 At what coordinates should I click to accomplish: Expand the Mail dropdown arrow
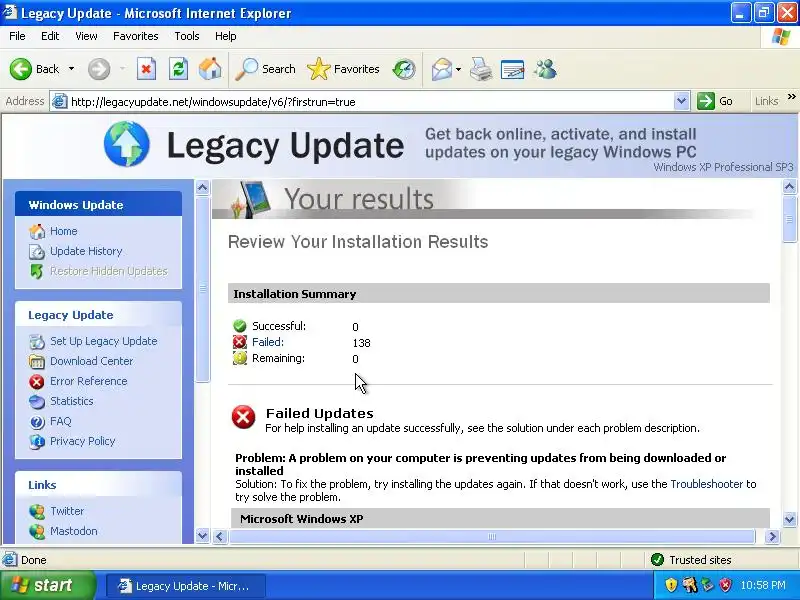coord(458,69)
